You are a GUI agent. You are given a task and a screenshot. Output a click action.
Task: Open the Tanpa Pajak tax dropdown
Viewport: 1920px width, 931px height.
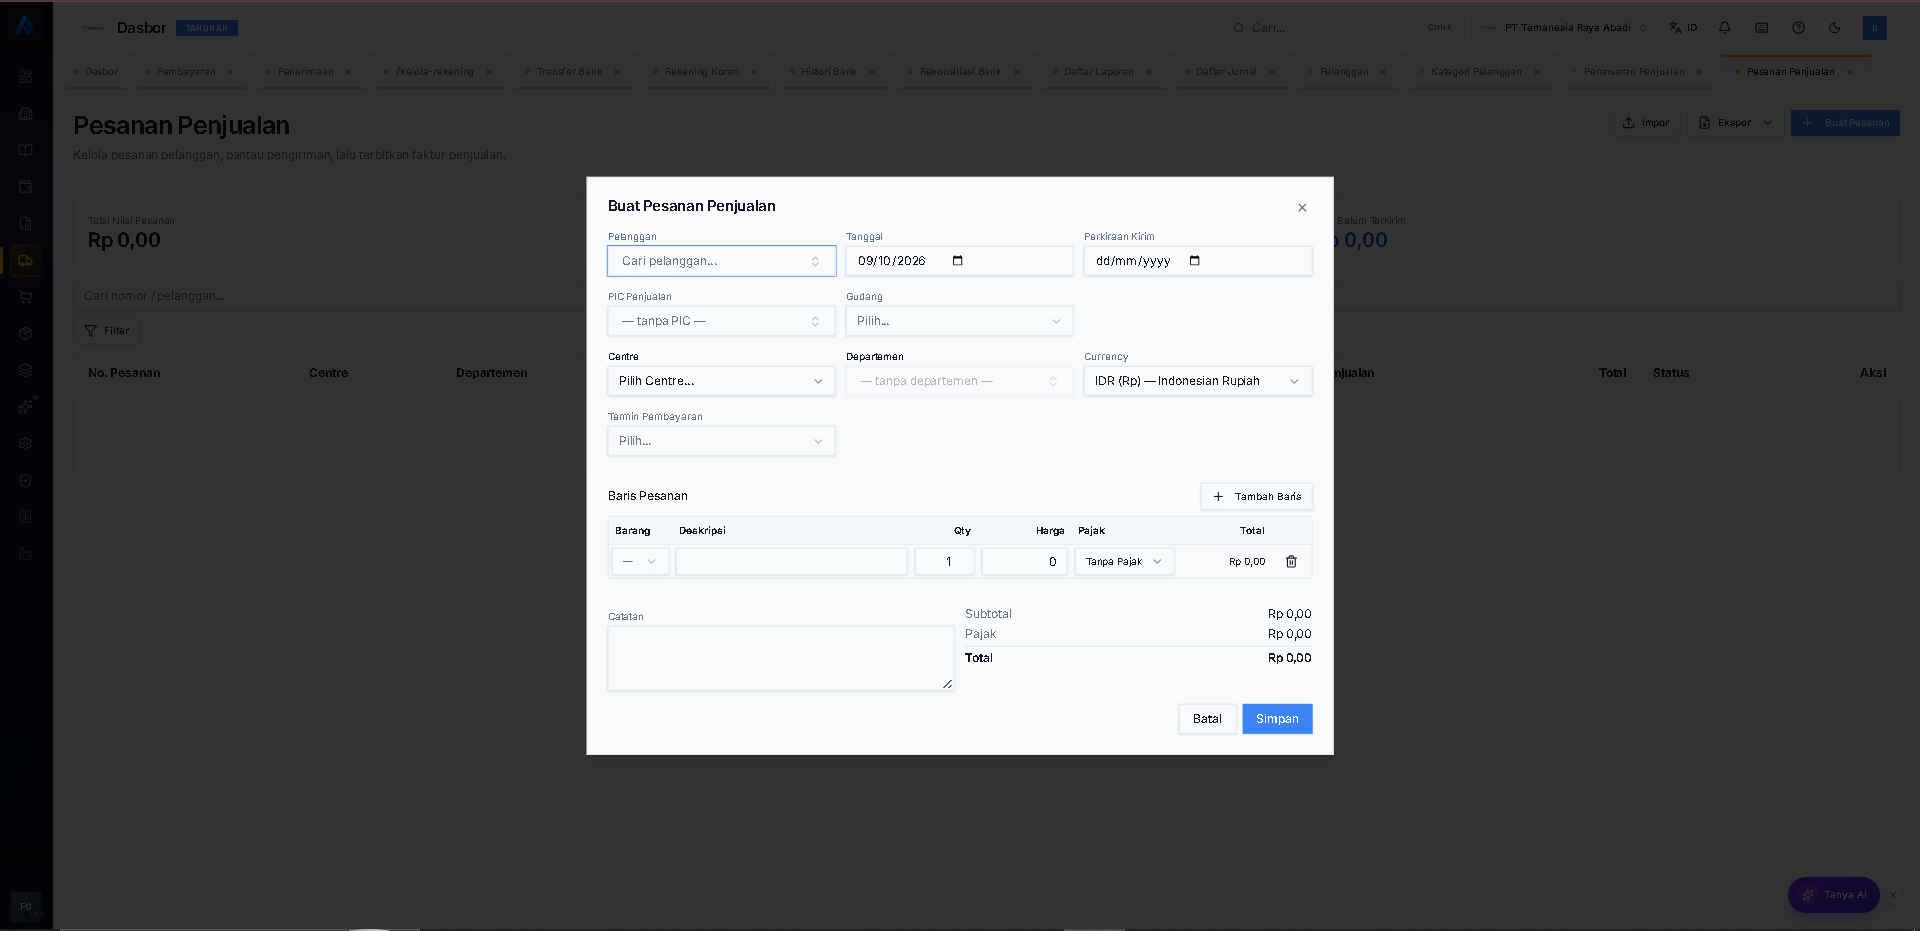[1124, 562]
